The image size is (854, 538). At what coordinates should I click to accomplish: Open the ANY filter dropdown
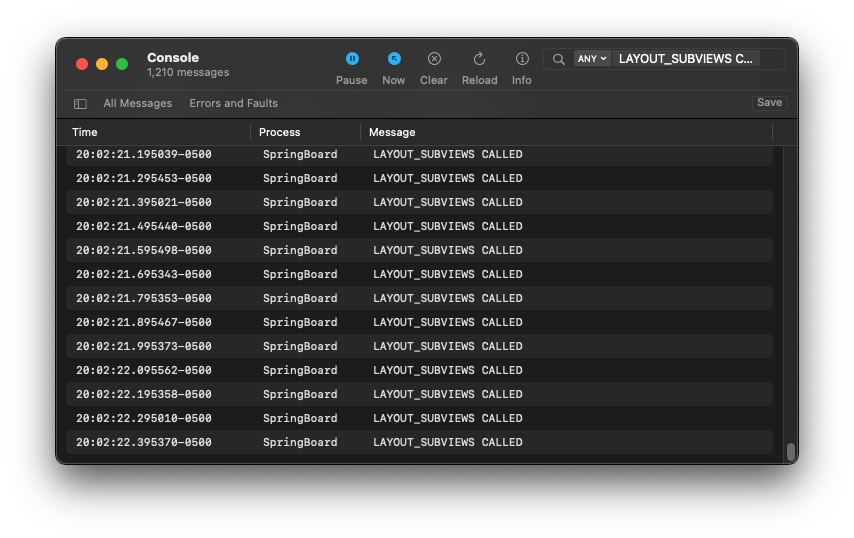[591, 59]
